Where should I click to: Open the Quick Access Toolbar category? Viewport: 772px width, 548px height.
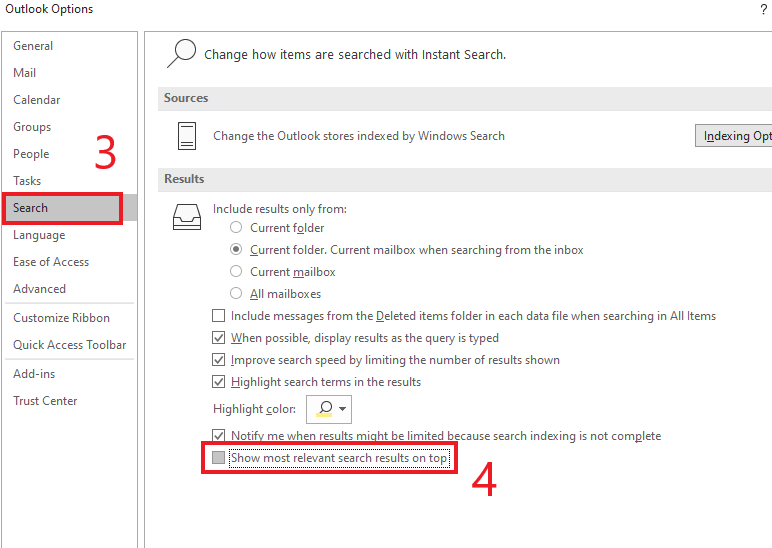coord(70,345)
